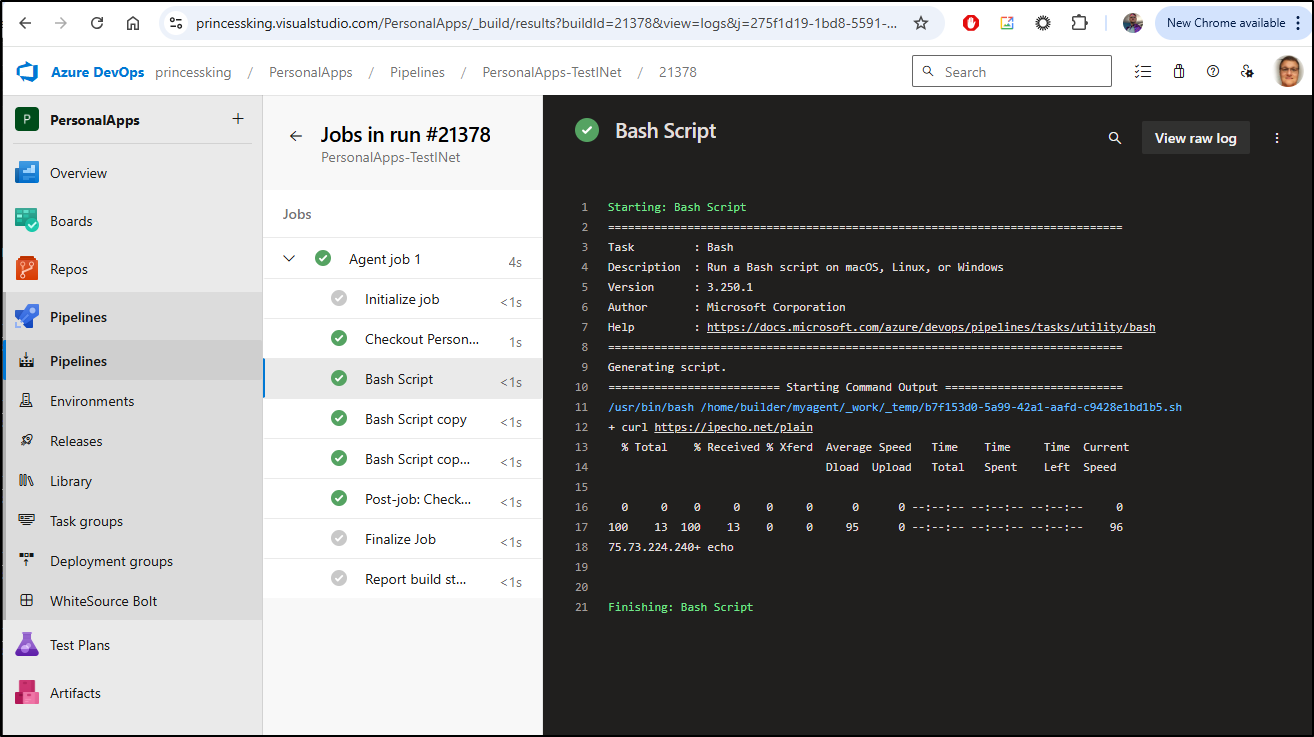Select the Bash Script step
Image resolution: width=1314 pixels, height=737 pixels.
coord(403,379)
